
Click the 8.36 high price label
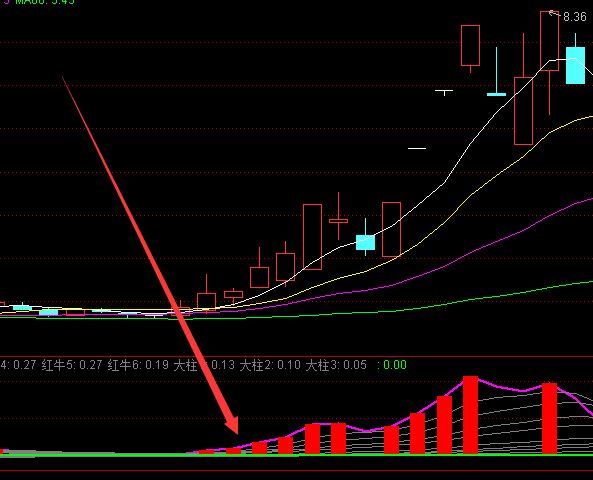(x=574, y=17)
